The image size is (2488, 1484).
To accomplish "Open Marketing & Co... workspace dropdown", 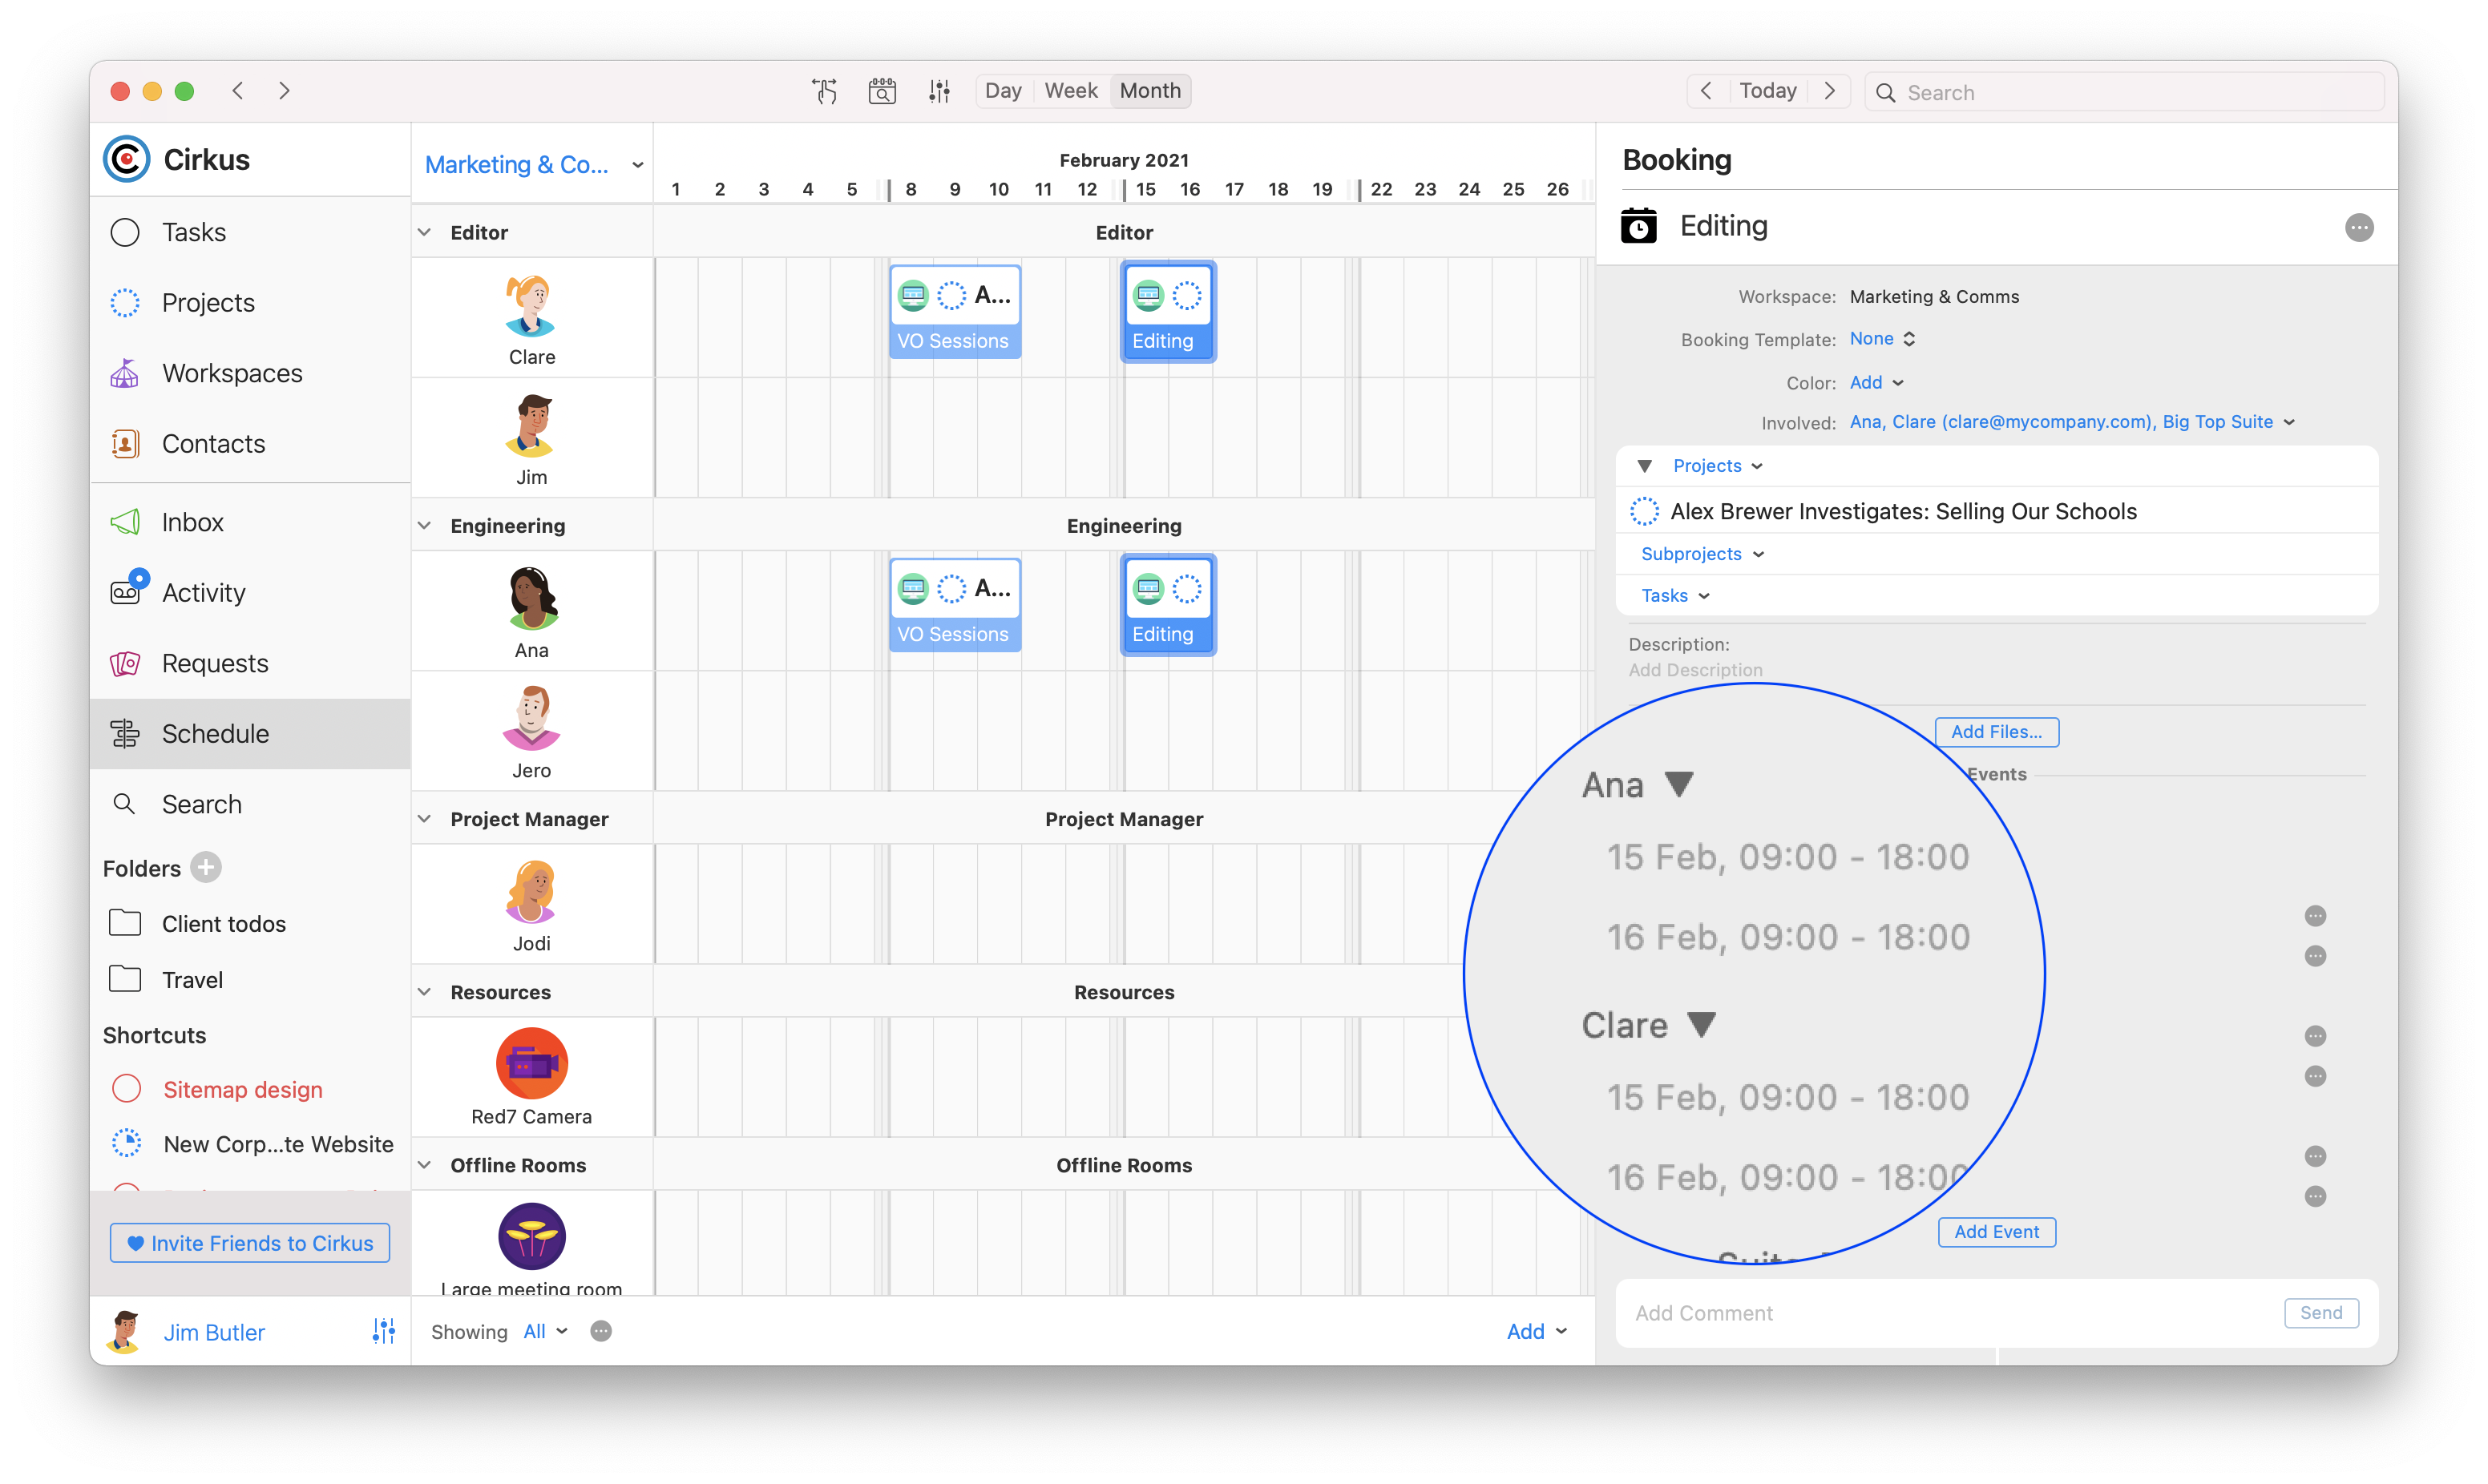I will 534,165.
